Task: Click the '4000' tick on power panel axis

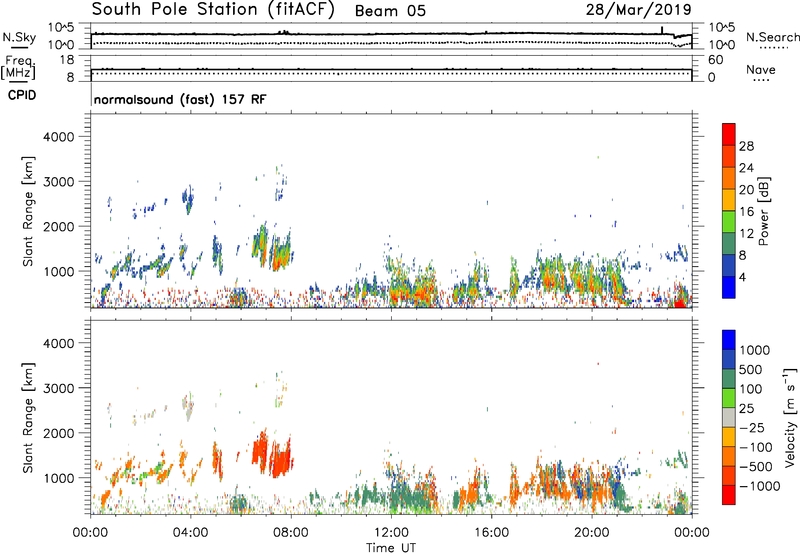Action: pyautogui.click(x=58, y=137)
